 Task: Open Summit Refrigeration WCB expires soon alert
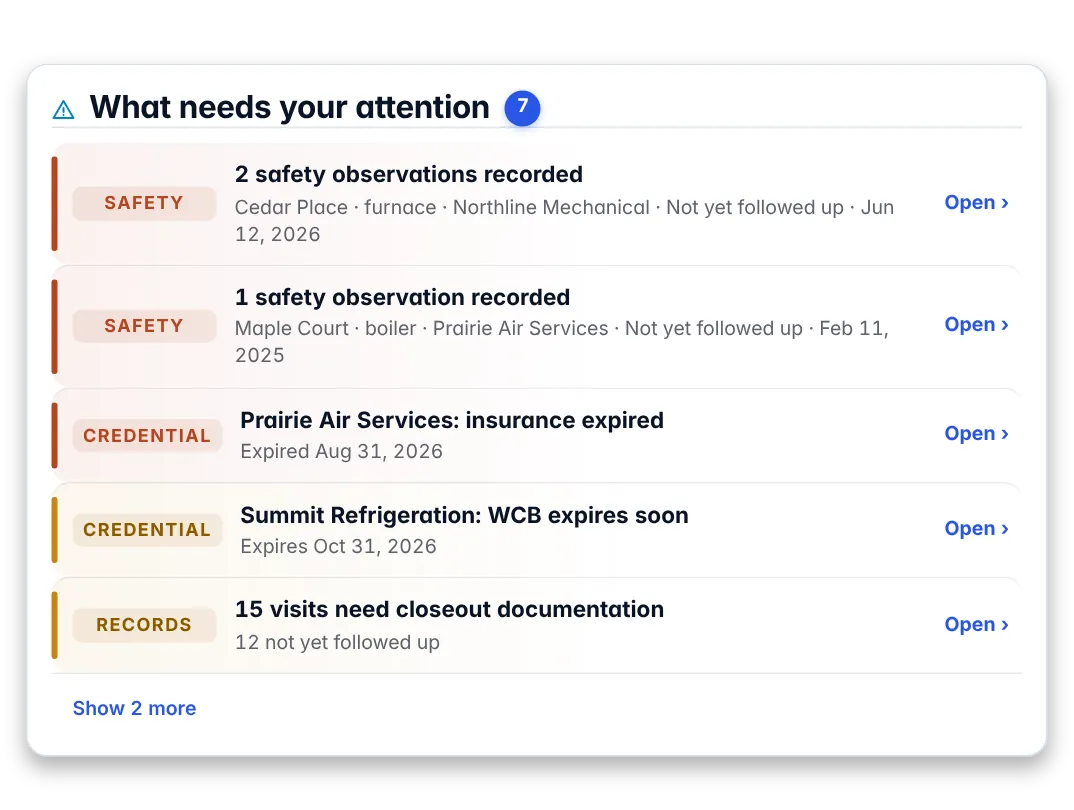pyautogui.click(x=976, y=529)
